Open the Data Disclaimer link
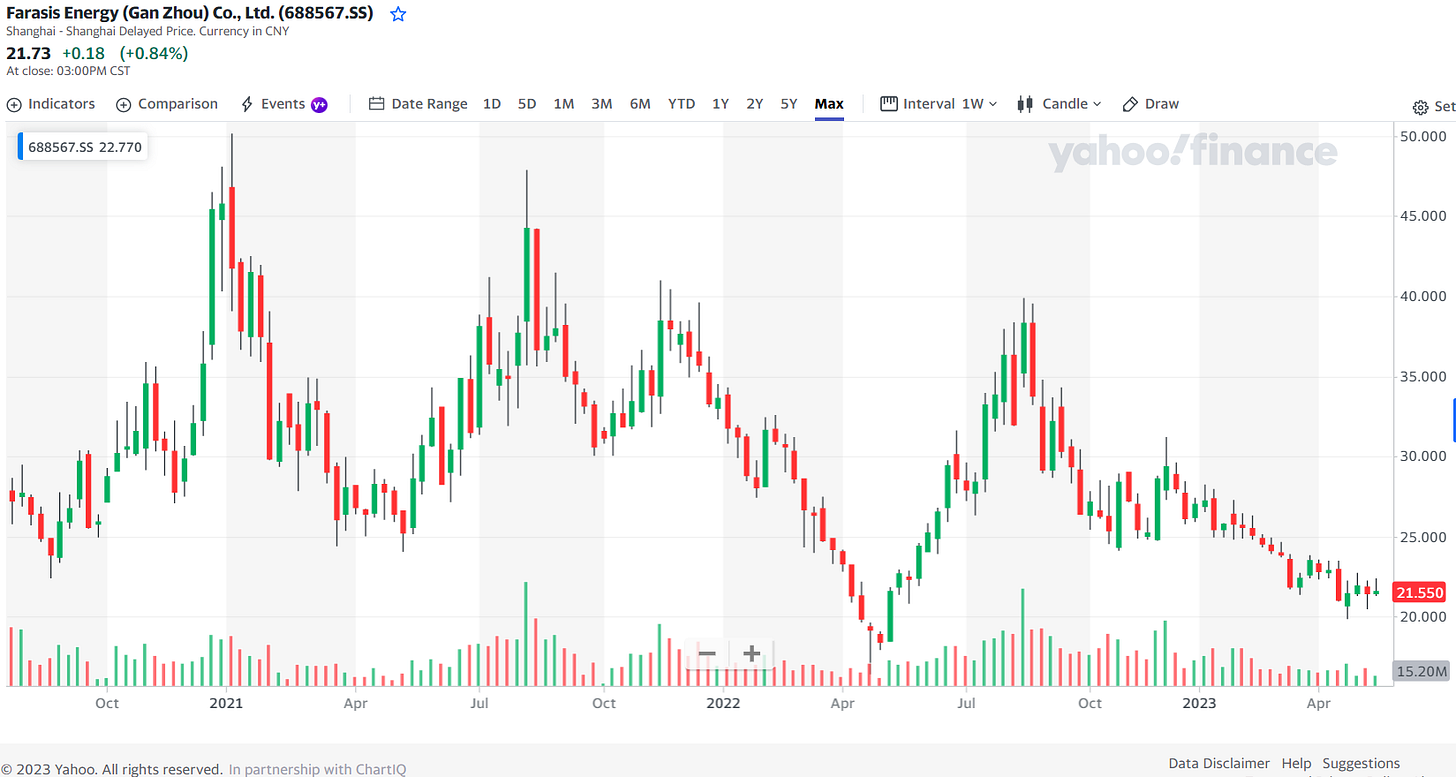The width and height of the screenshot is (1456, 777). 1219,763
